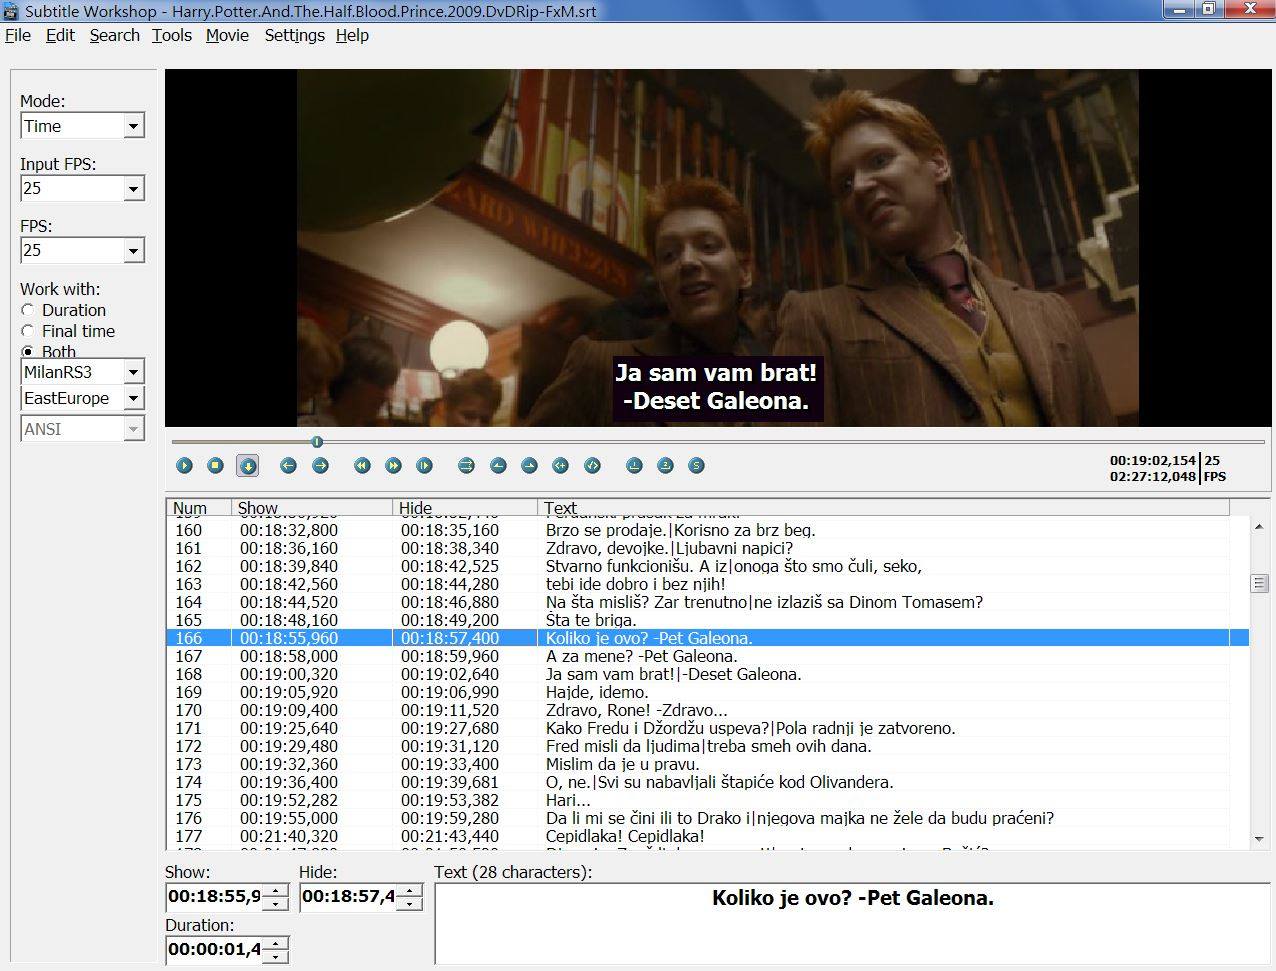Click the Num column header
The image size is (1276, 971).
[199, 507]
